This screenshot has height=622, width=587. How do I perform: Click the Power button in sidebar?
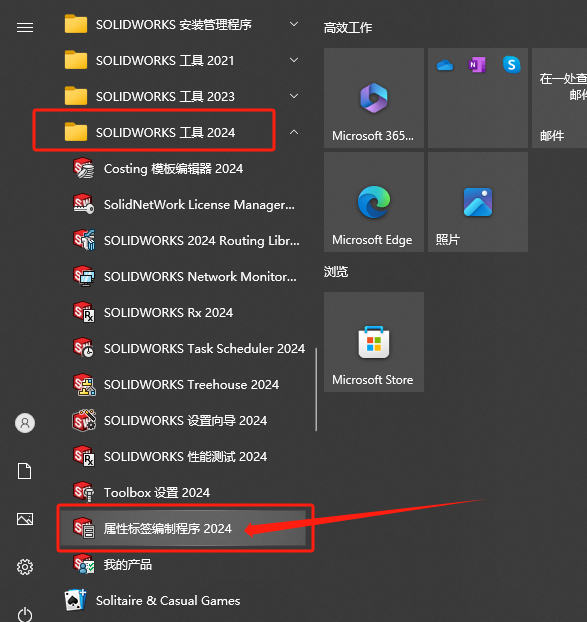[25, 614]
